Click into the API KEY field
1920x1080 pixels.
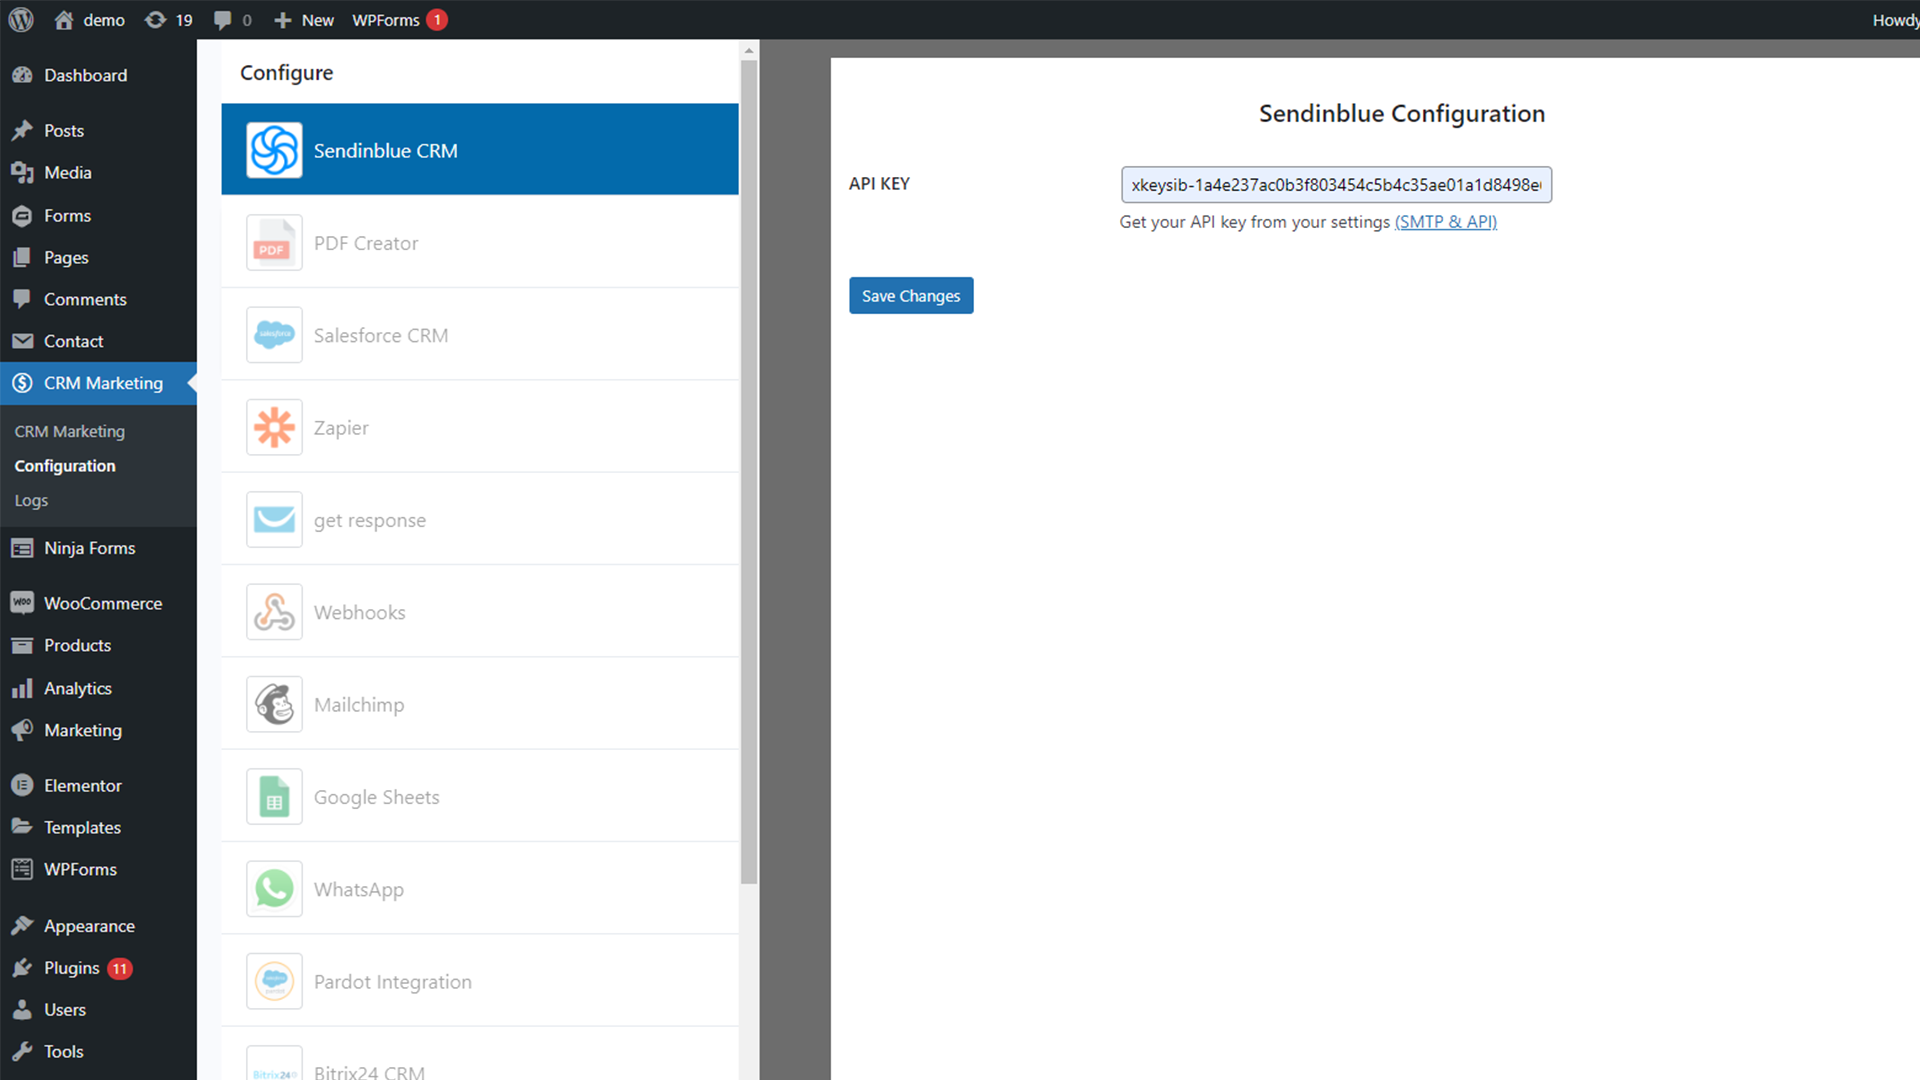(1335, 185)
